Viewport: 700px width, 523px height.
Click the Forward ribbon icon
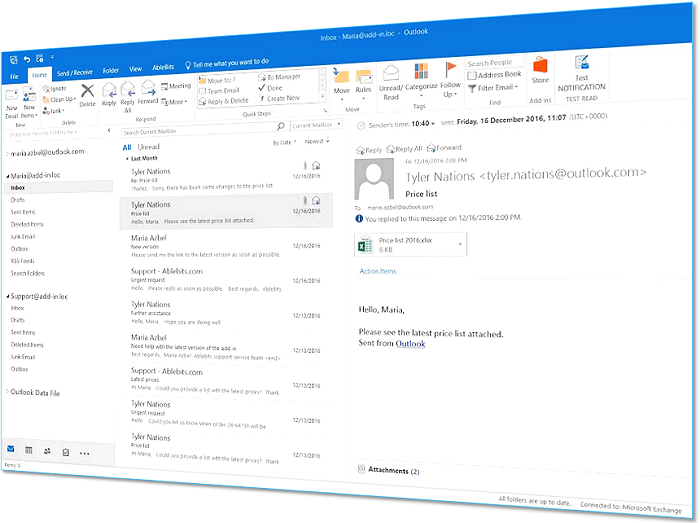click(148, 88)
